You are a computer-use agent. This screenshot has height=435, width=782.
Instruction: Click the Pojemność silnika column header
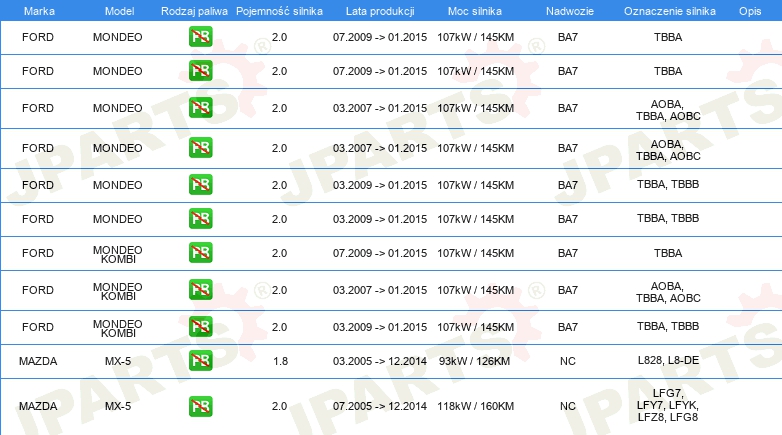pos(279,11)
